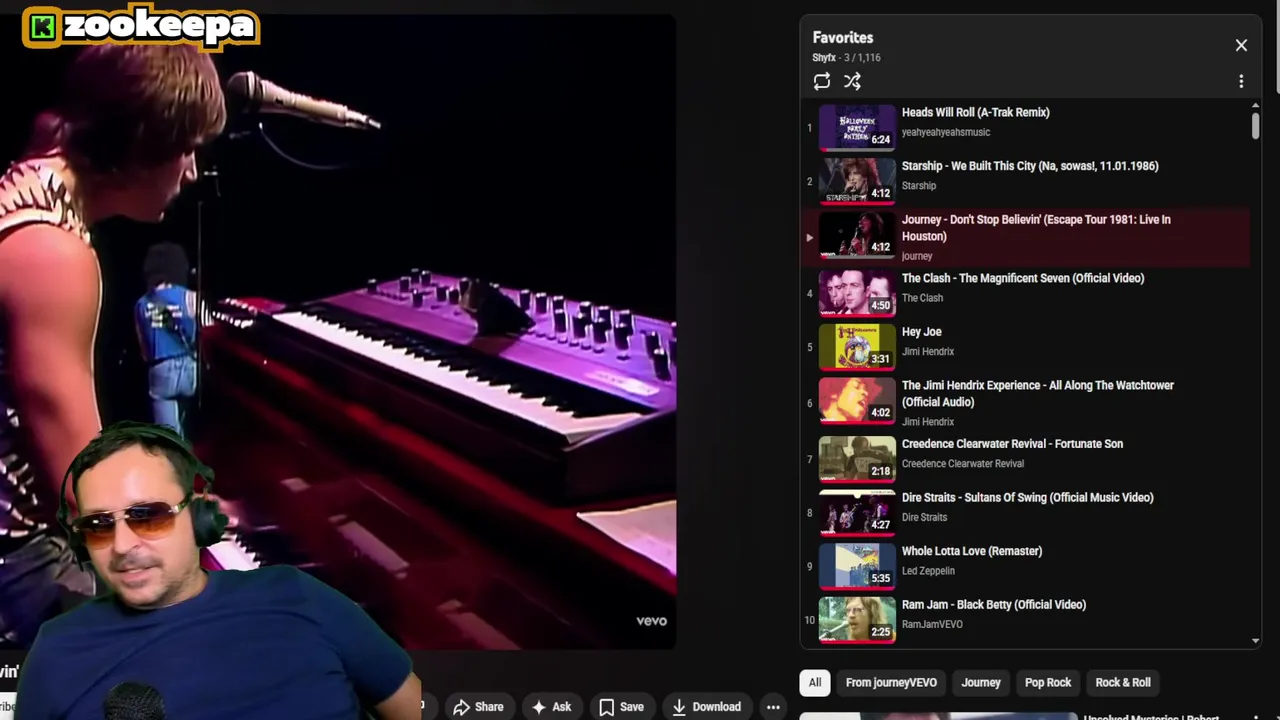The width and height of the screenshot is (1280, 720).
Task: Click the RamJamVEVO channel name
Action: 932,624
